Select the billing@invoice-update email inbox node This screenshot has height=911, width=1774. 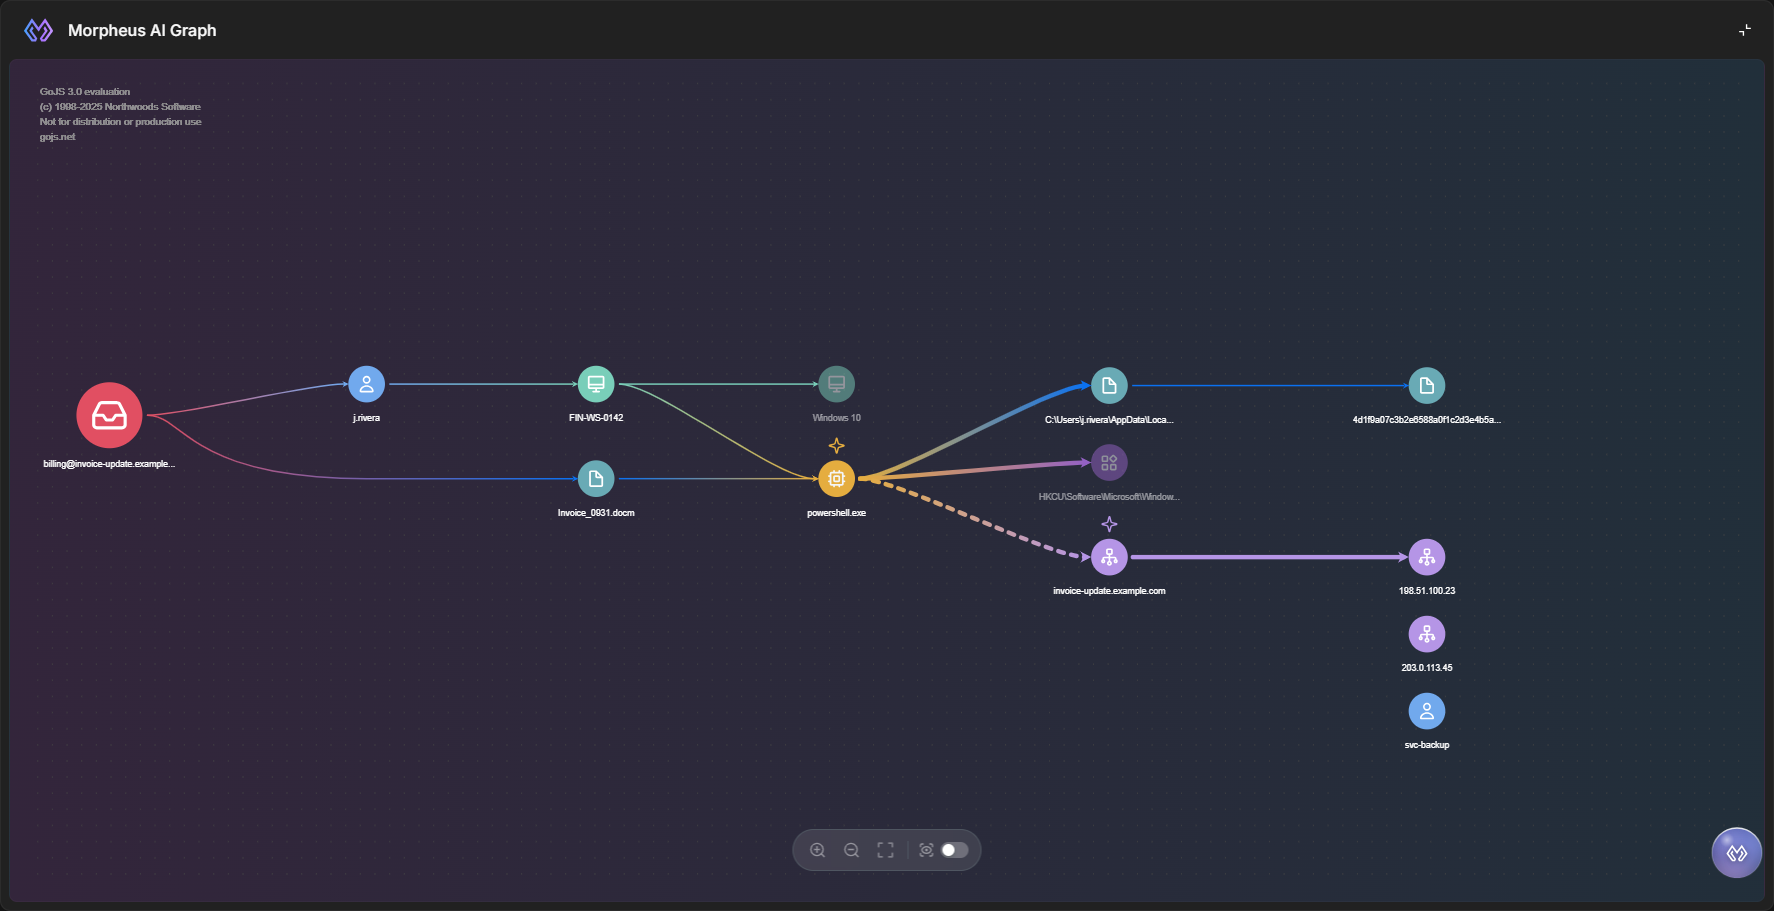(109, 415)
